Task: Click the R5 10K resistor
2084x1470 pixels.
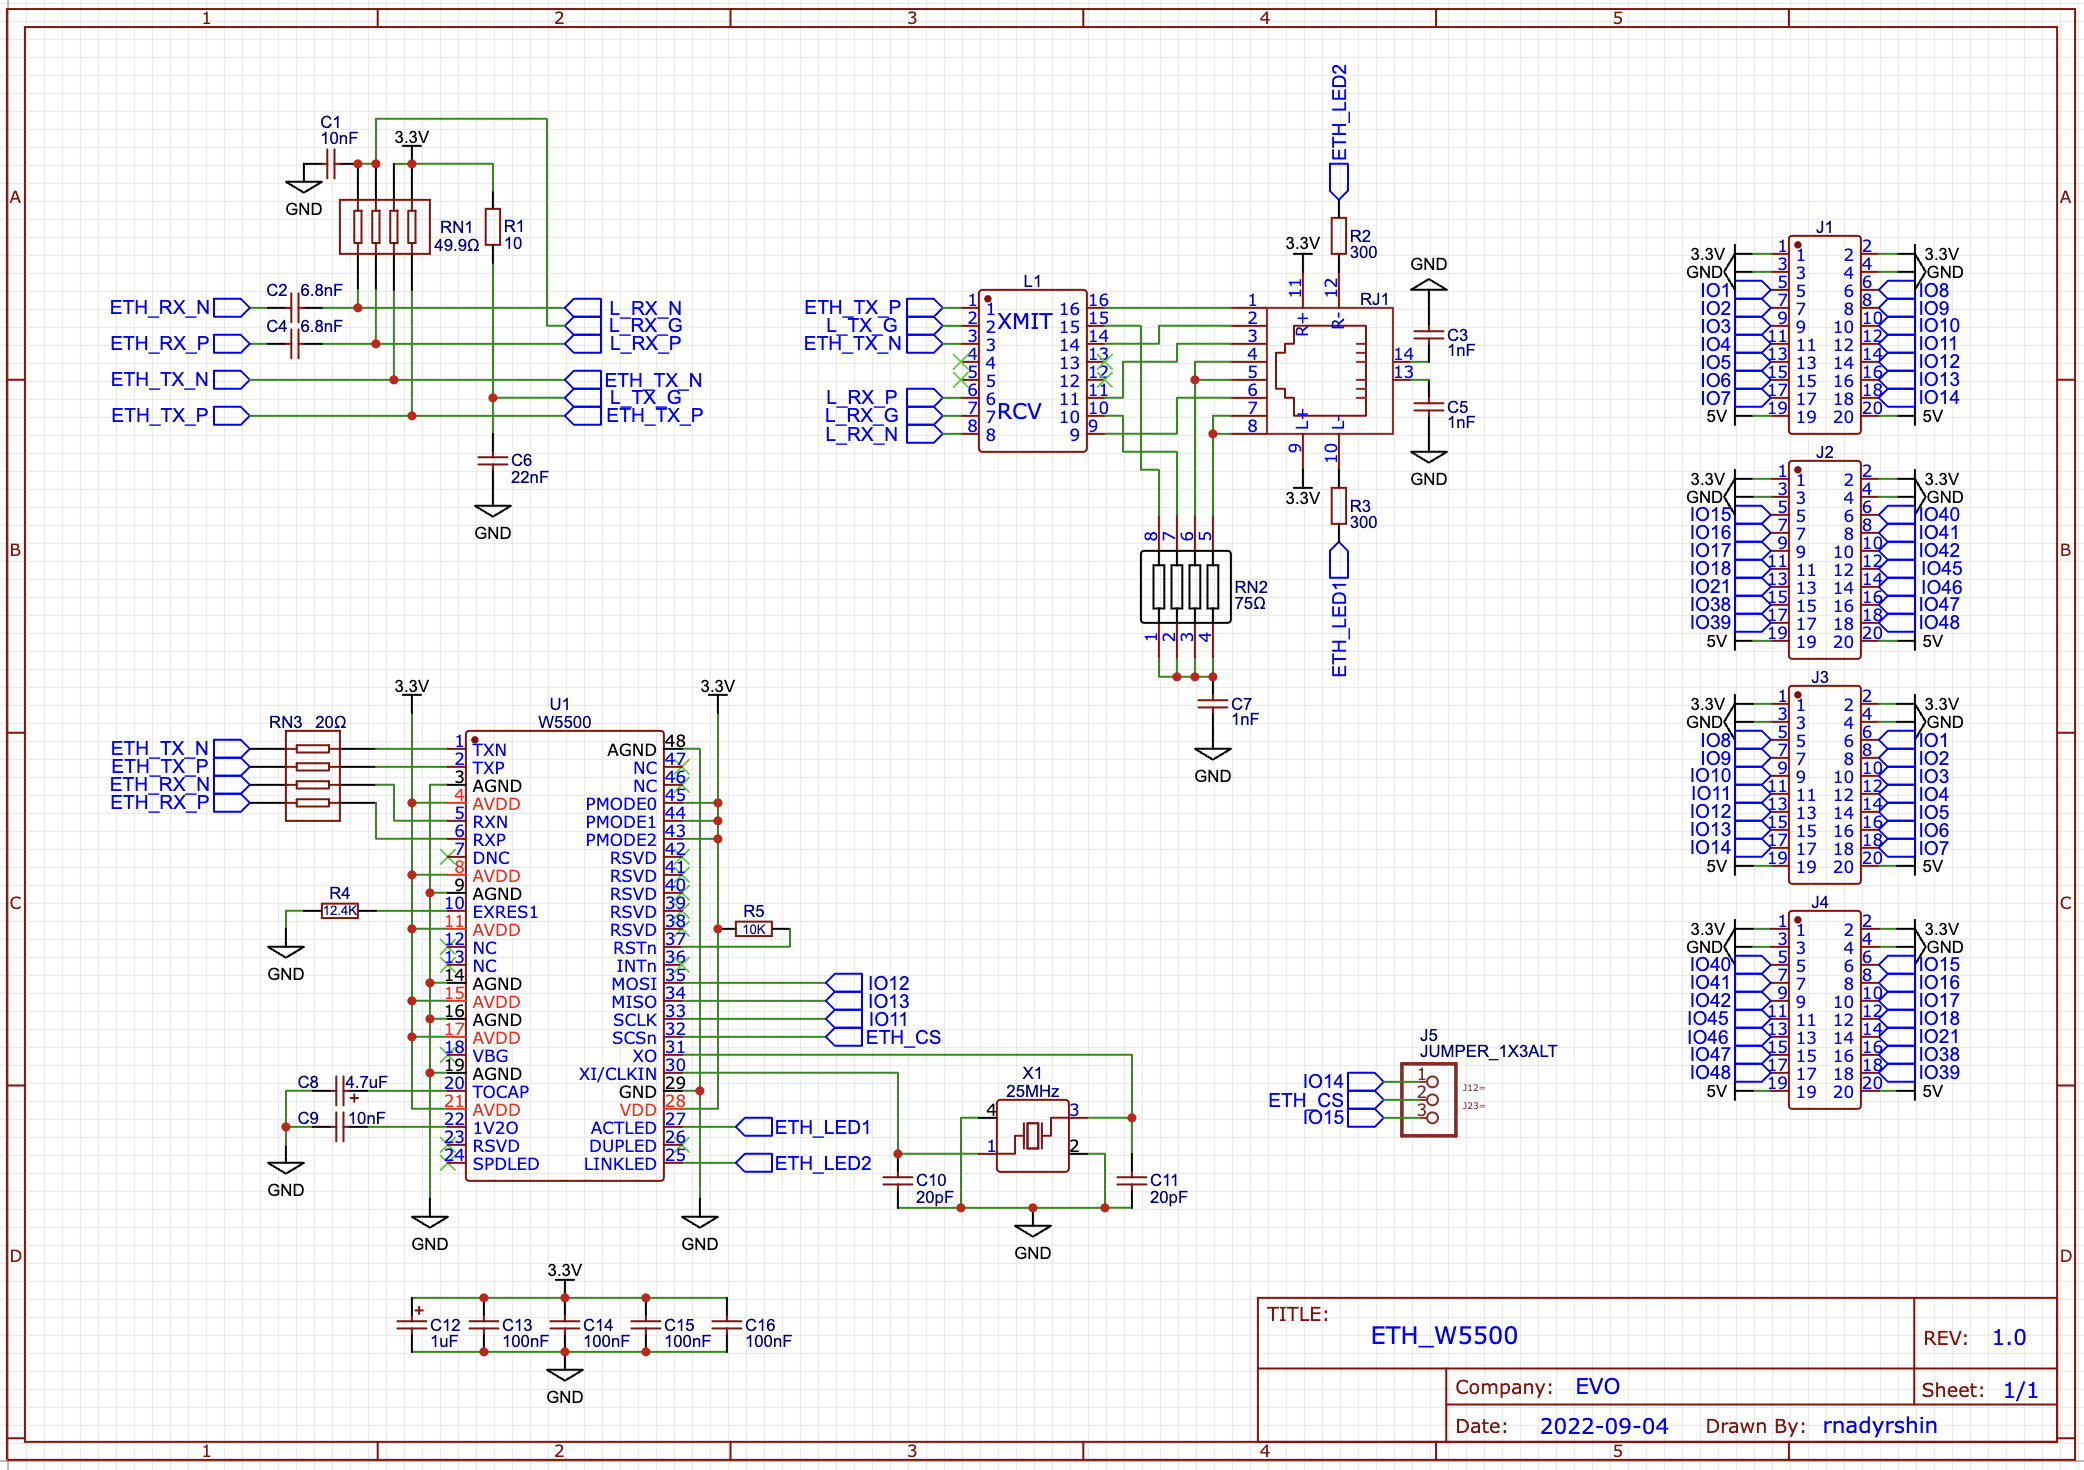Action: point(754,929)
